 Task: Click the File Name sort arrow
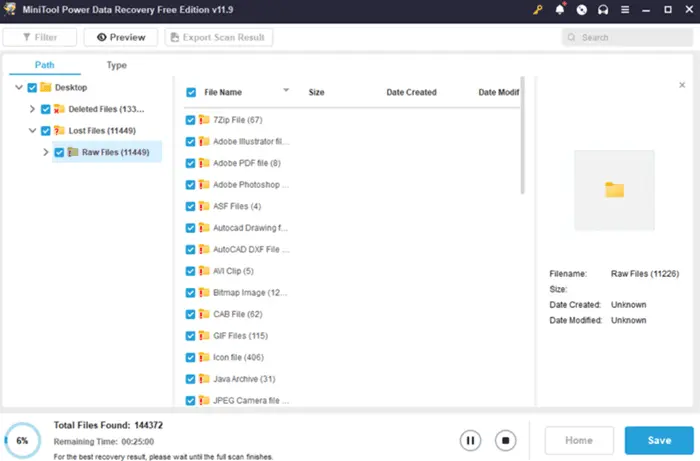click(286, 90)
